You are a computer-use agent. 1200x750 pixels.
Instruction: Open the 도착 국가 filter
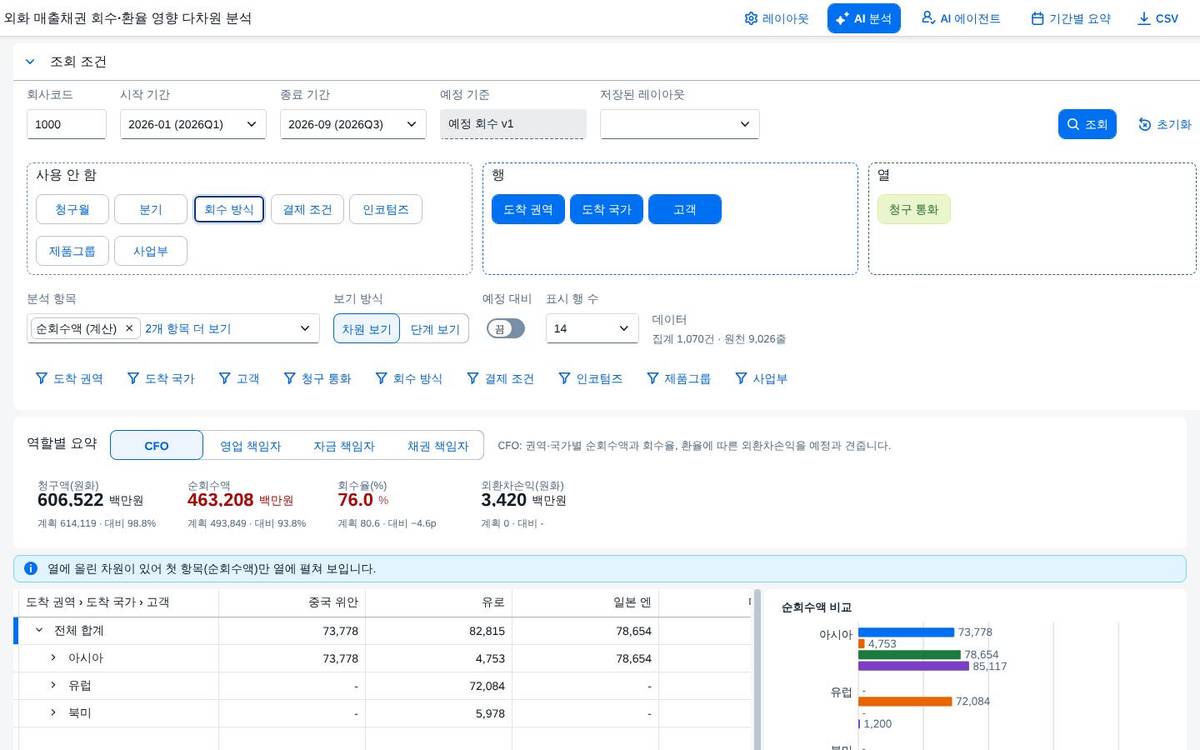(x=161, y=379)
